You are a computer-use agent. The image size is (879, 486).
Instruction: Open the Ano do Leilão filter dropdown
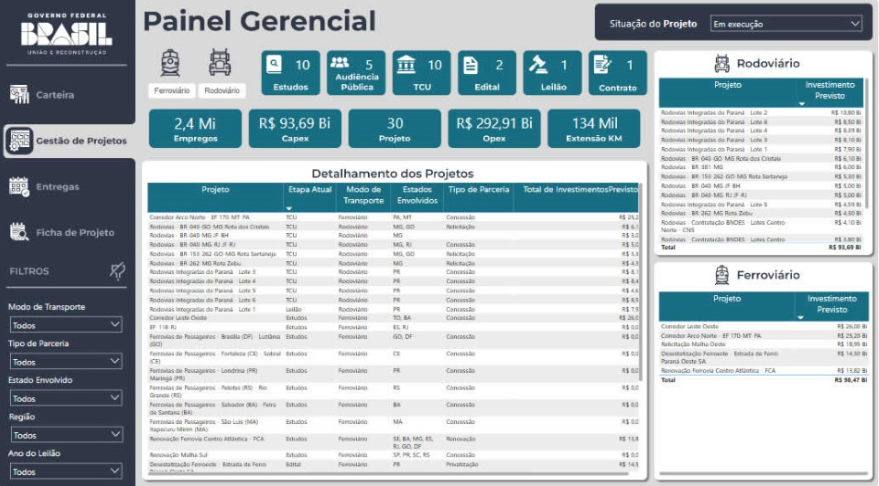tap(66, 471)
